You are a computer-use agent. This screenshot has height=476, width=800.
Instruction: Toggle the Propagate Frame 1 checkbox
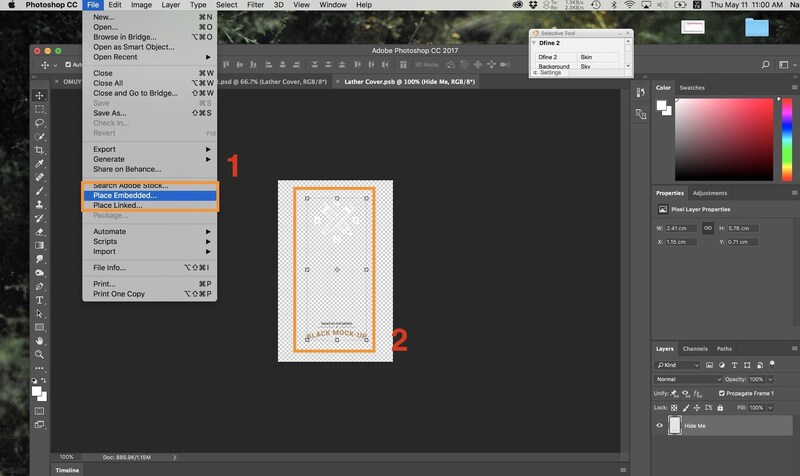tap(721, 393)
